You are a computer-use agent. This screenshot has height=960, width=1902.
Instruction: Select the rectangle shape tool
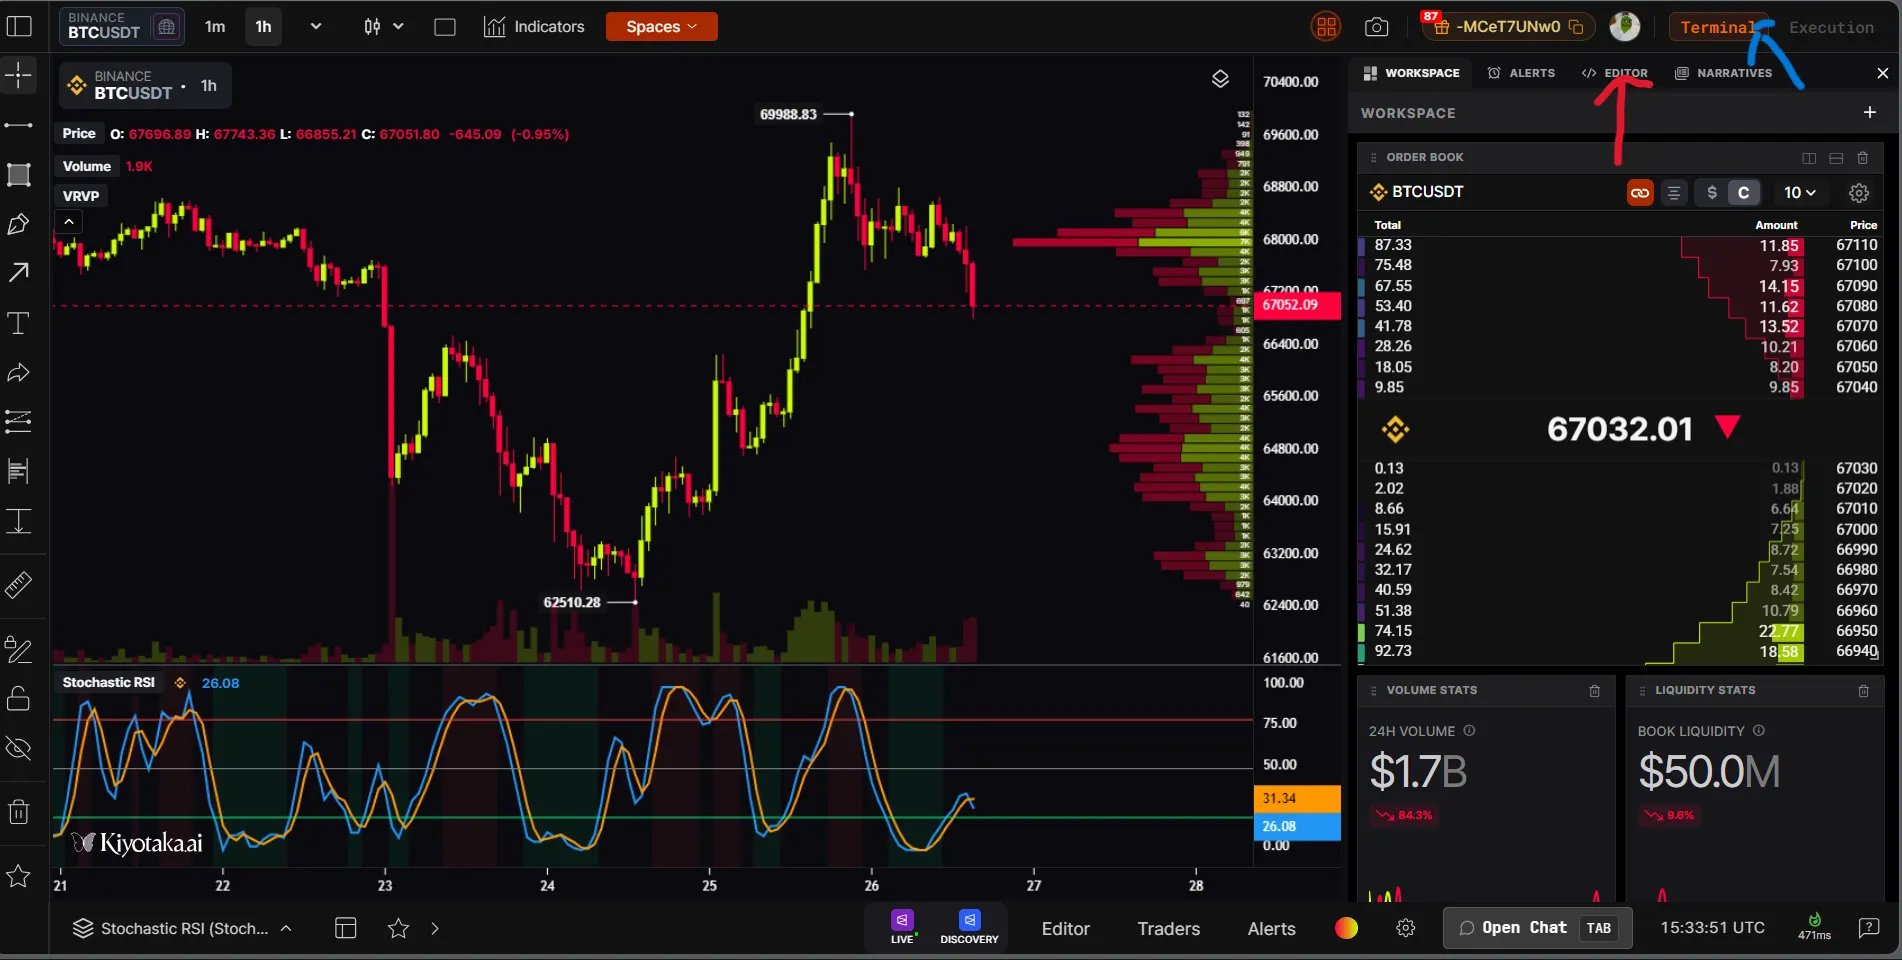(19, 175)
